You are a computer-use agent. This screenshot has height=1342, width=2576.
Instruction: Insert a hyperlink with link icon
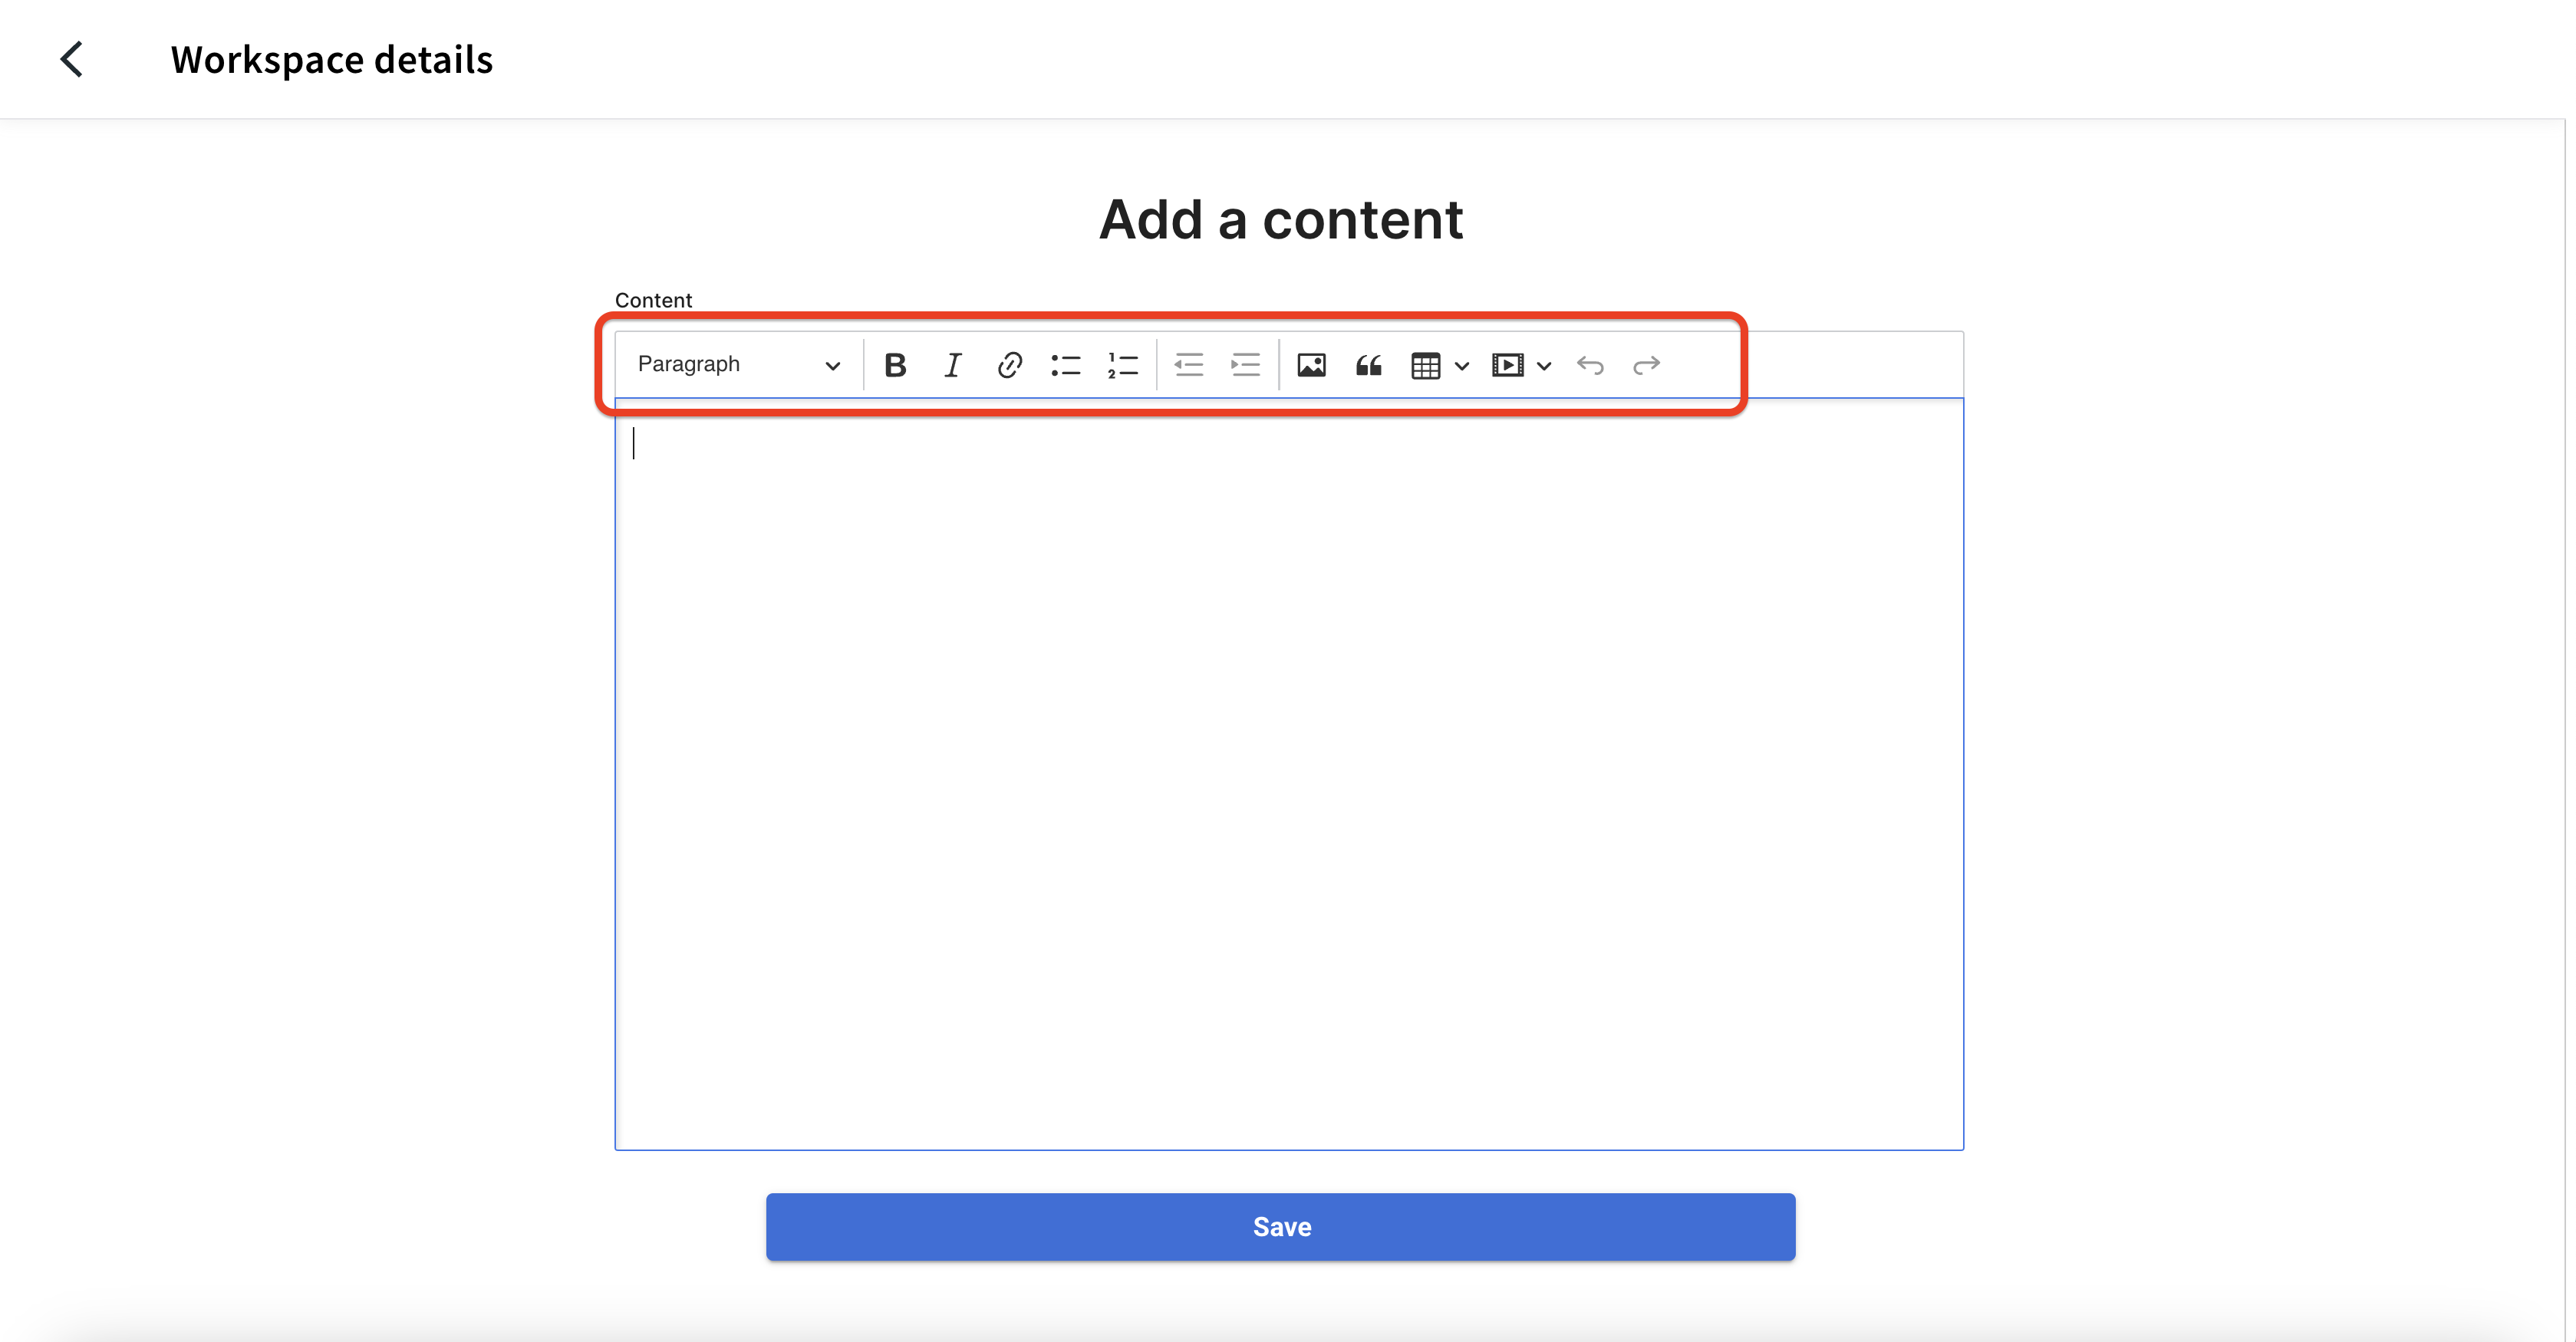coord(1009,365)
